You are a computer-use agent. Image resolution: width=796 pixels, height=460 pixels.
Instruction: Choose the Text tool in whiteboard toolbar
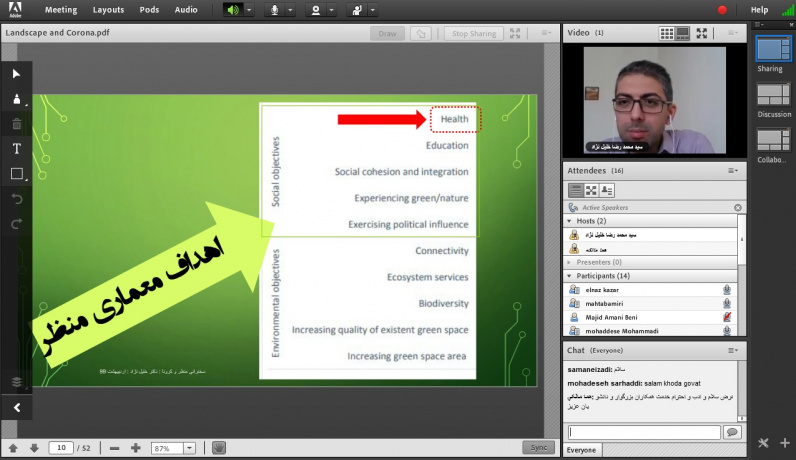pos(16,149)
